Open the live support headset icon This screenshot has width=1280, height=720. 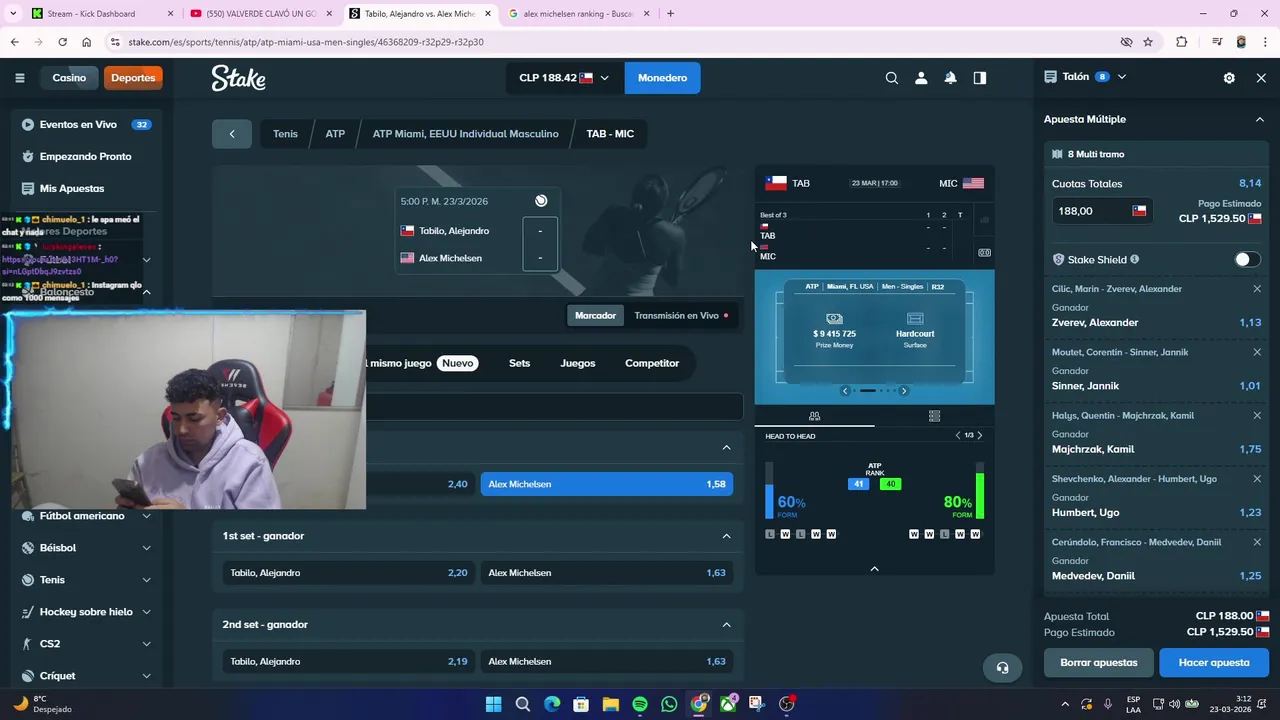click(x=1002, y=668)
